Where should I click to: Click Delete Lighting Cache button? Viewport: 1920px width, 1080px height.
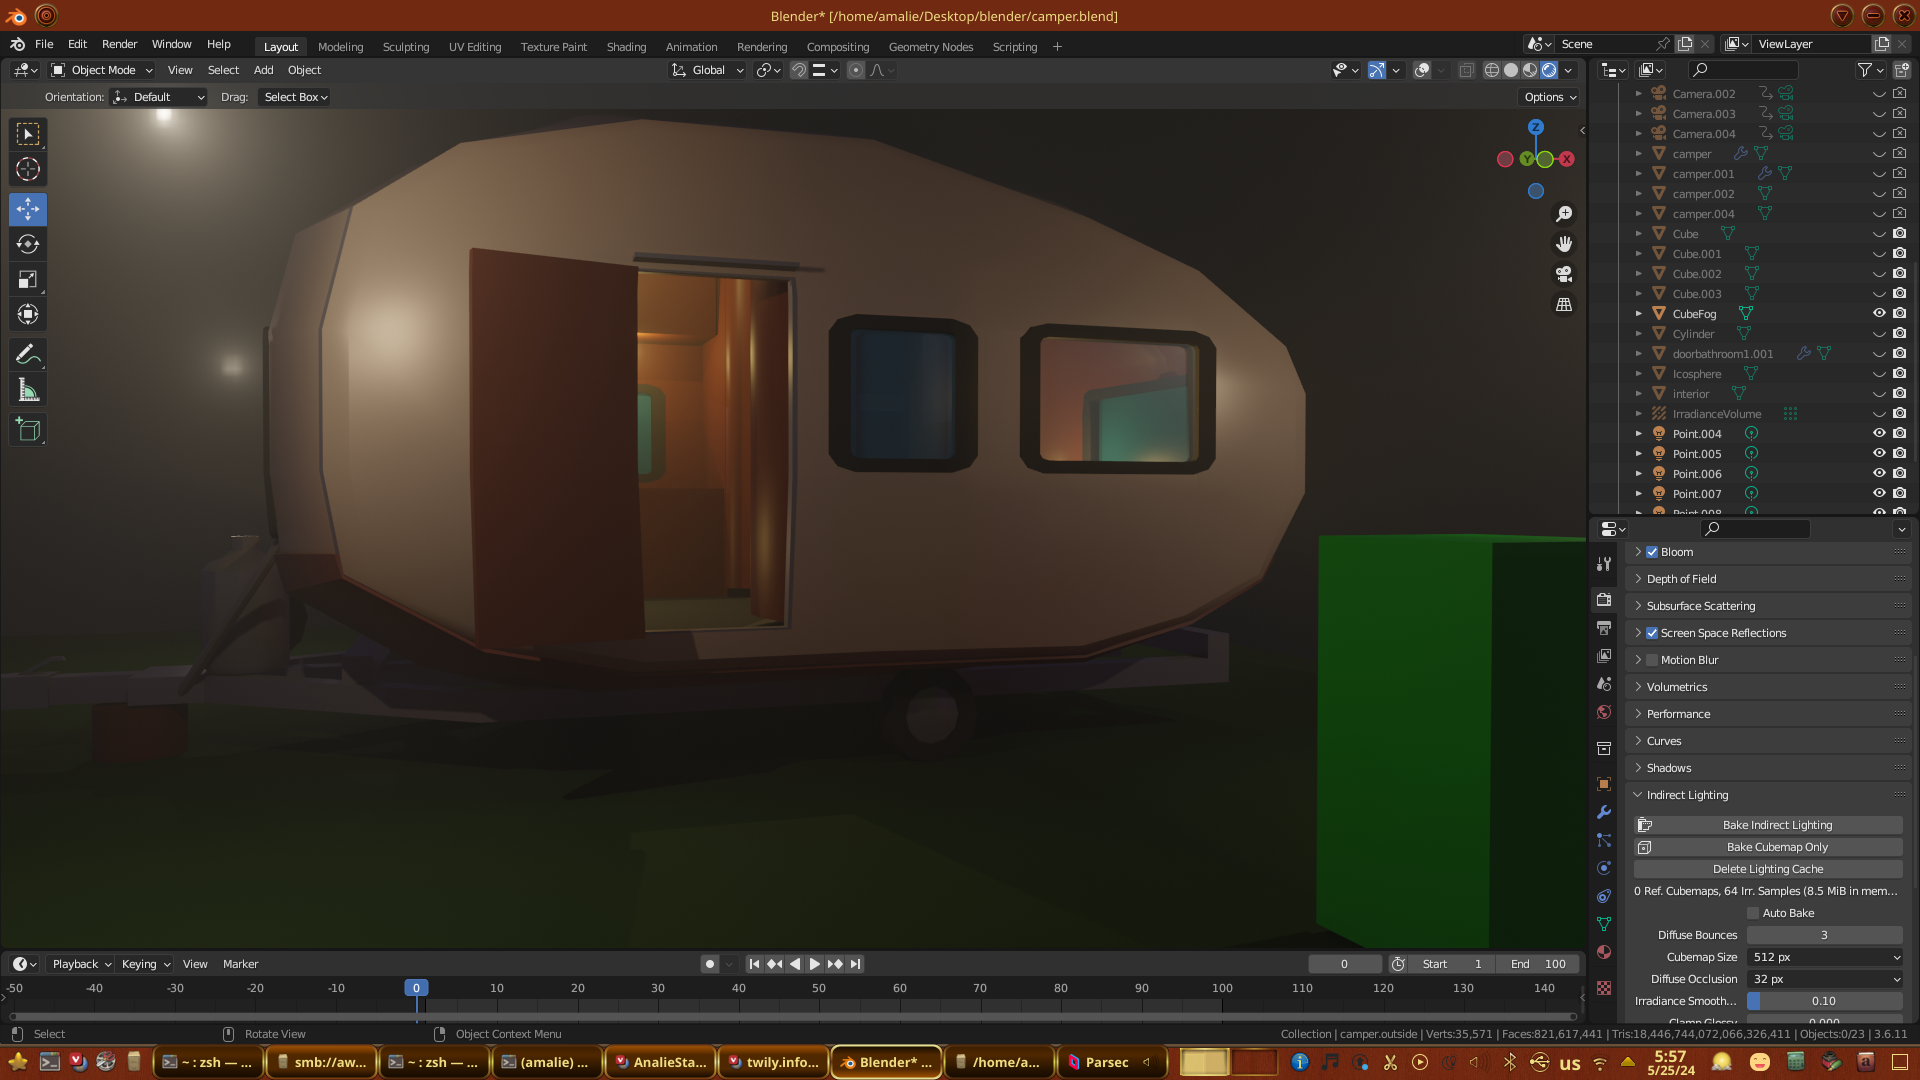tap(1768, 869)
